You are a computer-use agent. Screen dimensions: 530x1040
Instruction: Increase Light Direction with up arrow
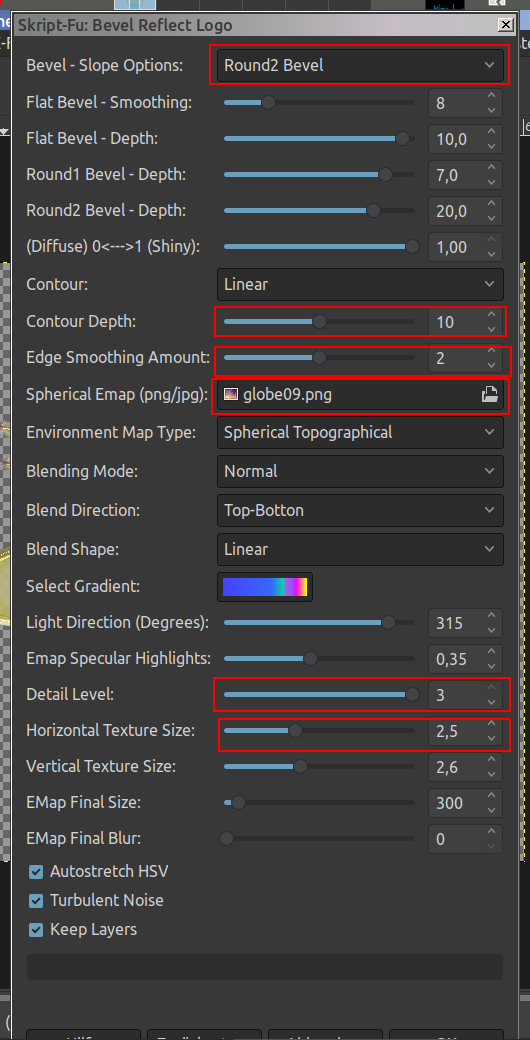[x=491, y=616]
